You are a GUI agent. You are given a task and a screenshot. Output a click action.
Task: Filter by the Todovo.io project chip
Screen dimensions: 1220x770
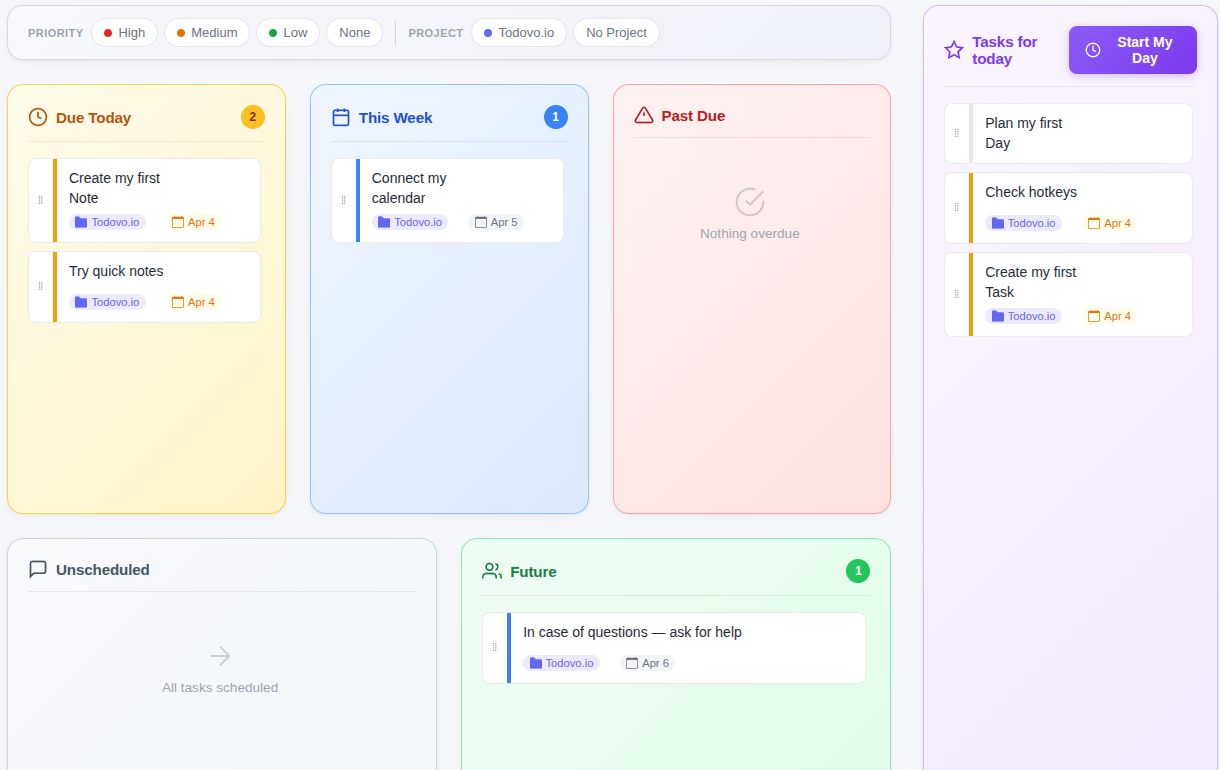[519, 33]
